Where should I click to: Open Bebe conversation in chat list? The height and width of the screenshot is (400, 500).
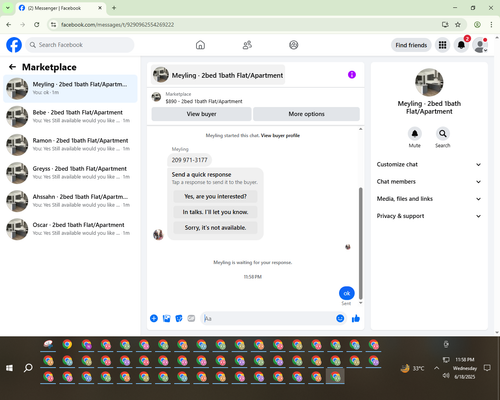(70, 117)
